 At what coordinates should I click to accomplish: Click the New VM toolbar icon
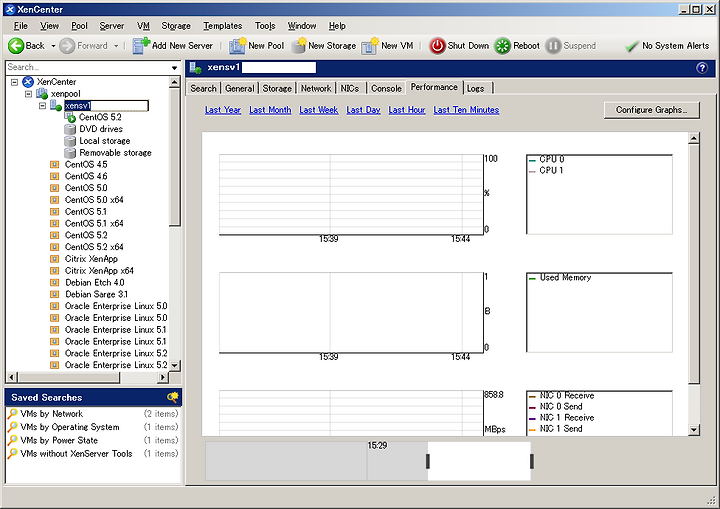(370, 45)
